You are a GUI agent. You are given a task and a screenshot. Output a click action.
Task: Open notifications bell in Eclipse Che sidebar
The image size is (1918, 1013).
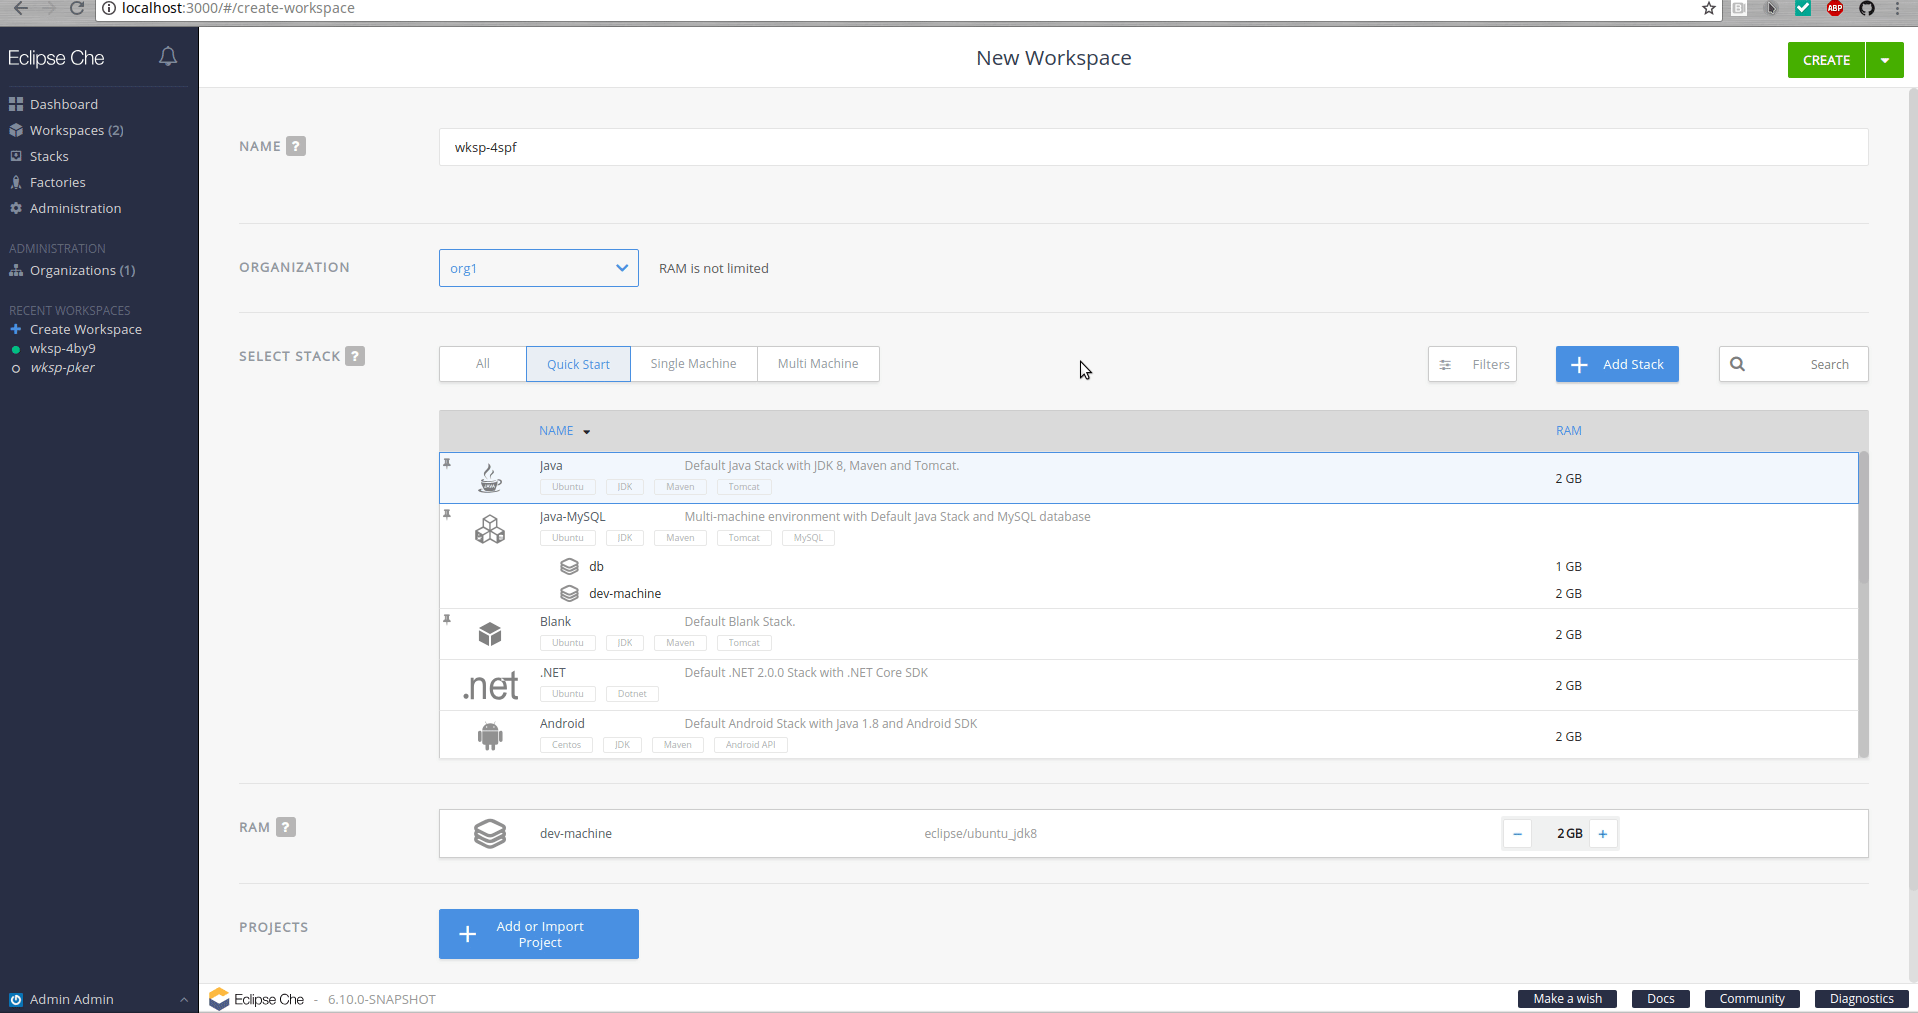point(168,57)
